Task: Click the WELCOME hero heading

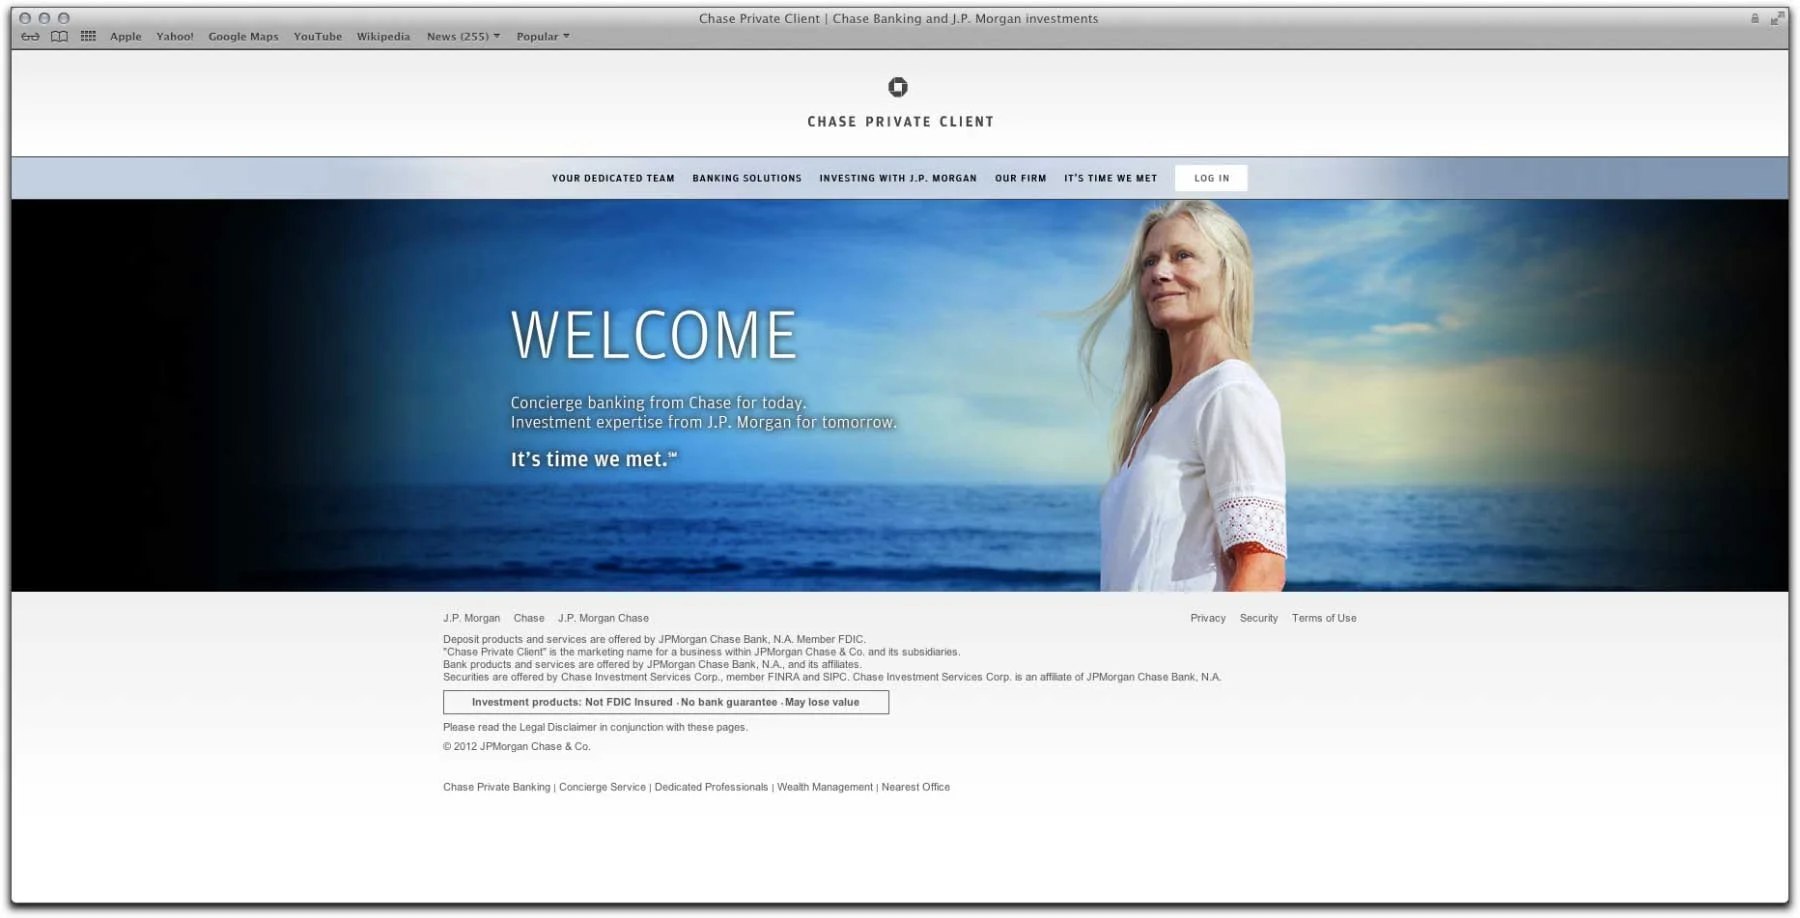Action: 654,335
